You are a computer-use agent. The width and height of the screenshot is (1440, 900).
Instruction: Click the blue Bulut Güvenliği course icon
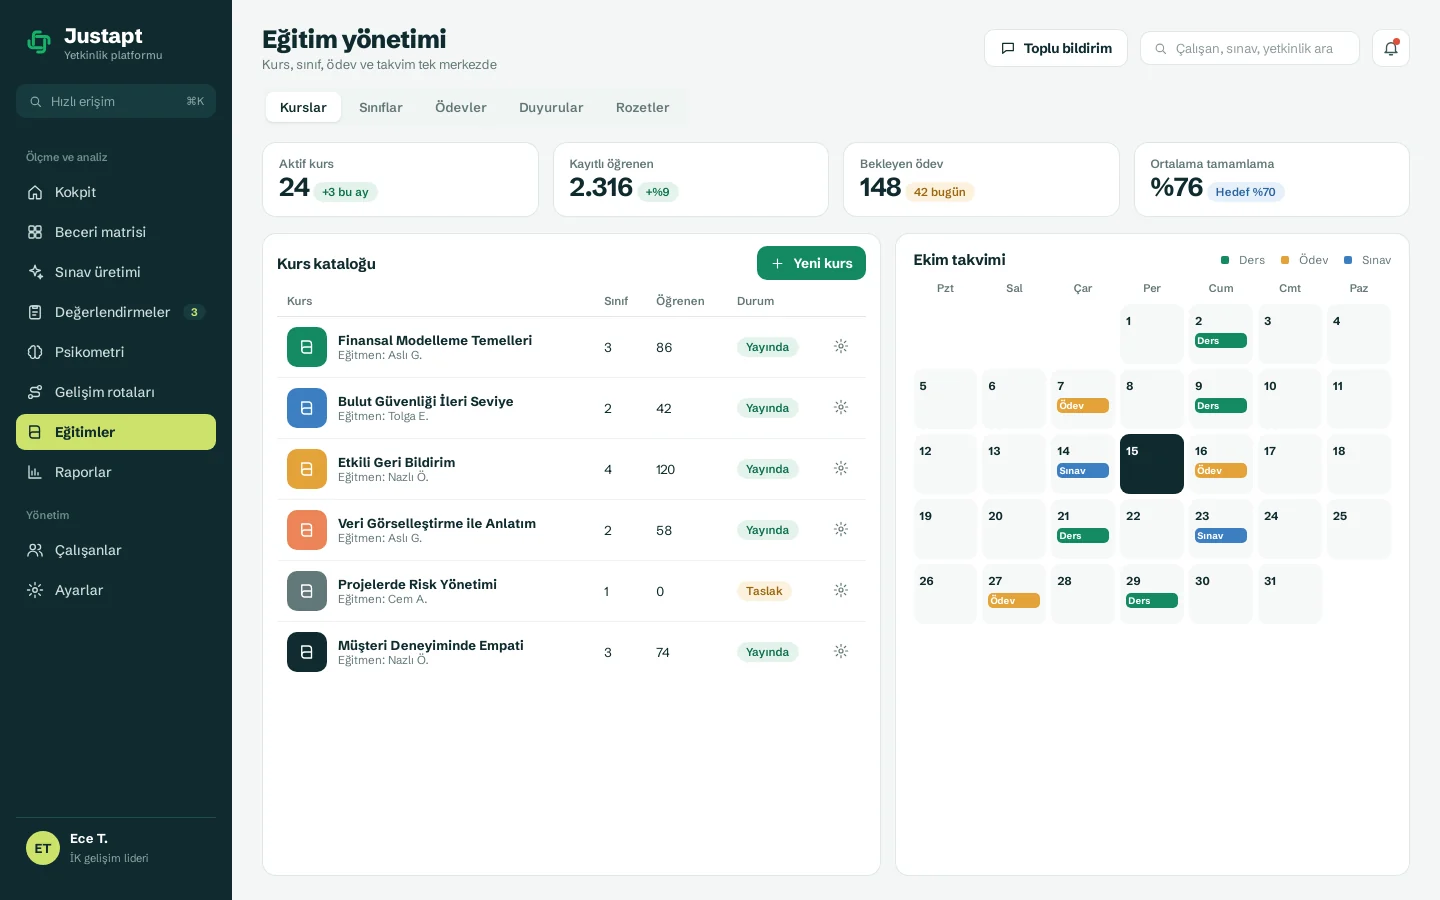(x=307, y=408)
